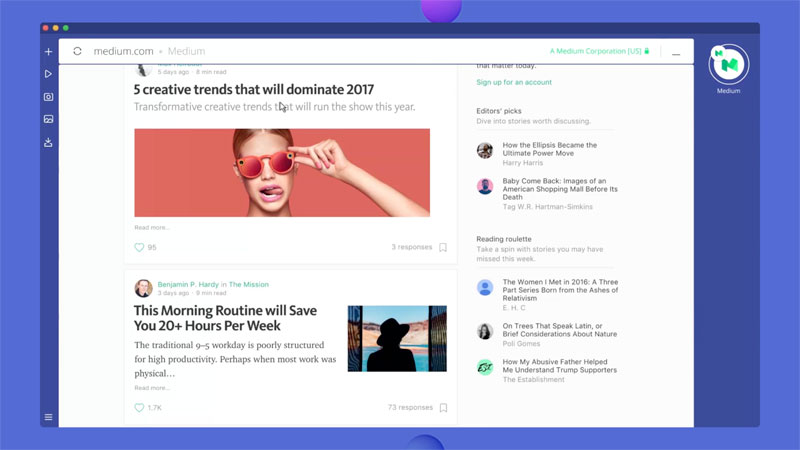Click The Establishment publication avatar
Image resolution: width=800 pixels, height=450 pixels.
click(x=485, y=367)
